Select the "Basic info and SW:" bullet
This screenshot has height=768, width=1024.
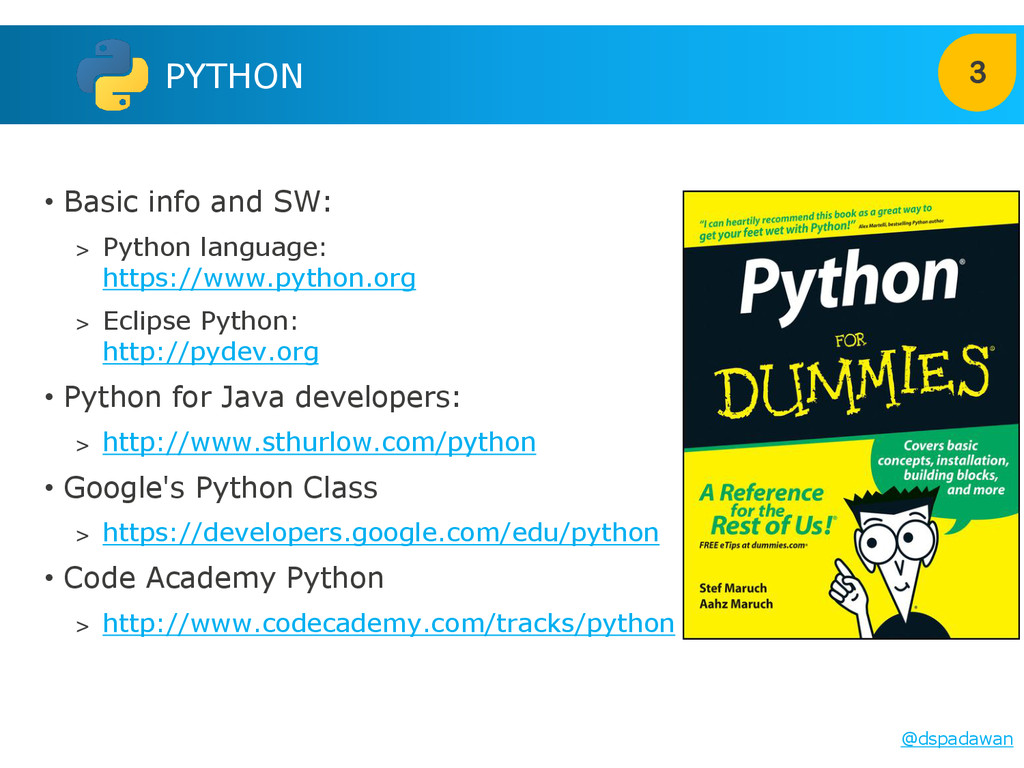tap(197, 201)
